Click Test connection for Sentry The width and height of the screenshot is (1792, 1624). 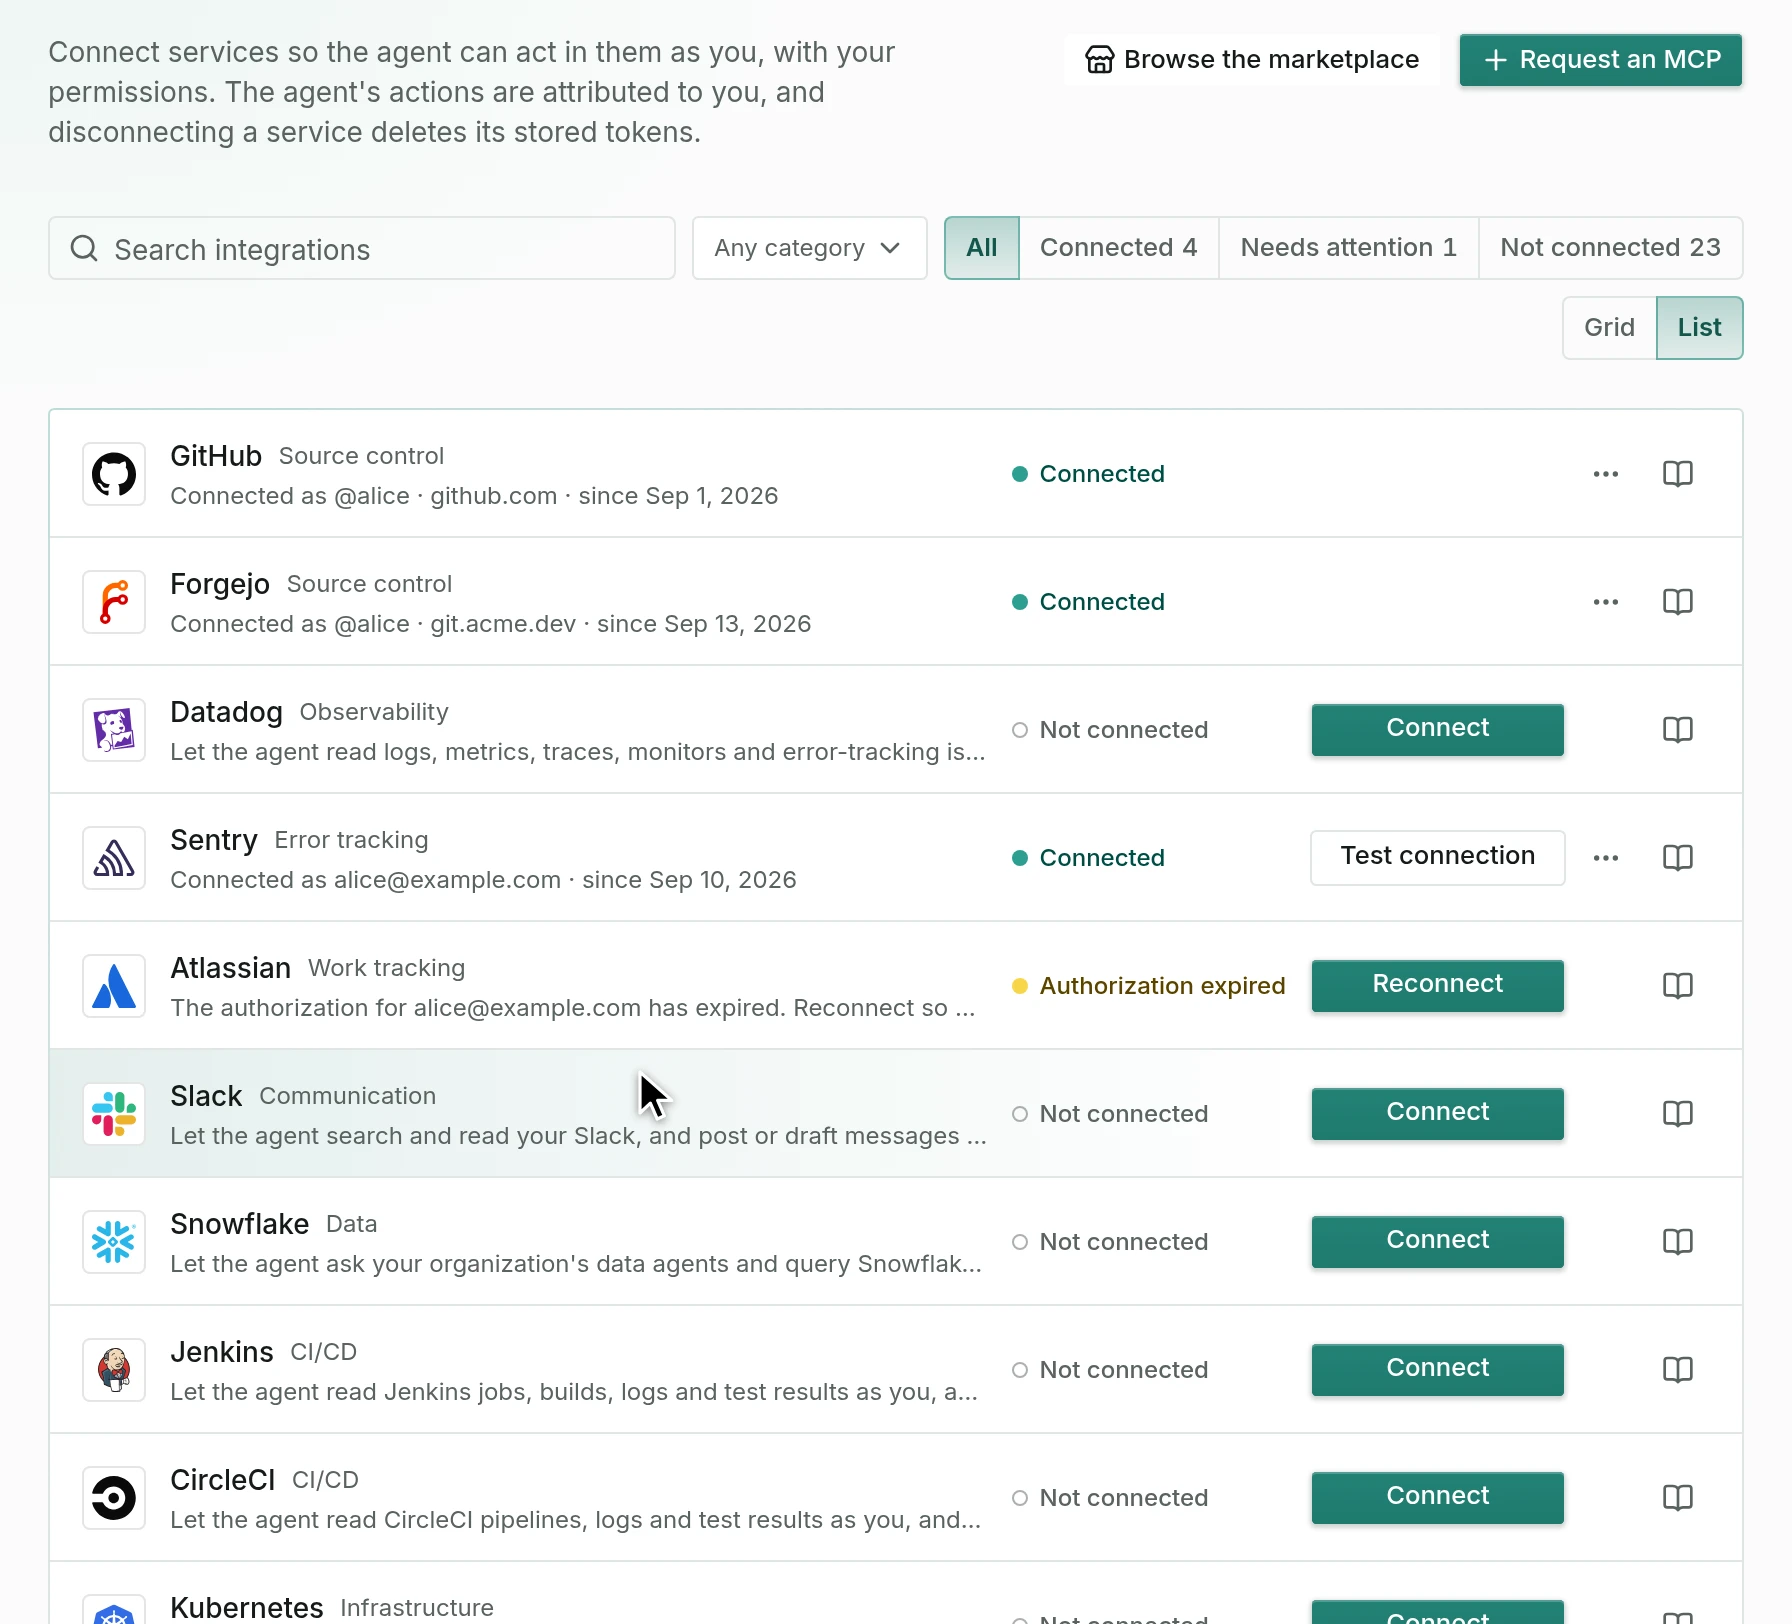[1437, 857]
